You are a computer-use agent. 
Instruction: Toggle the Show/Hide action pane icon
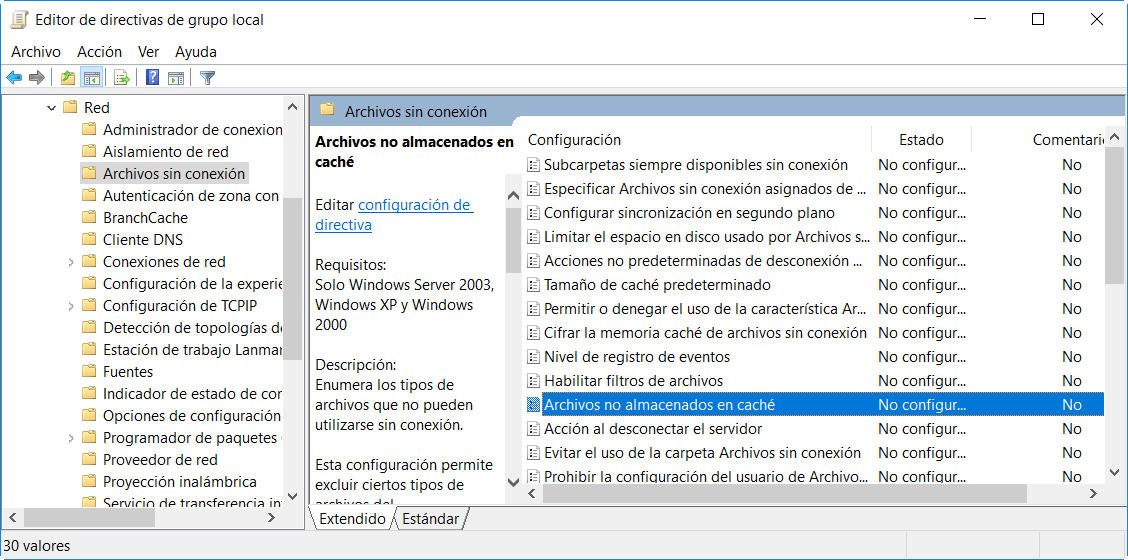(176, 78)
